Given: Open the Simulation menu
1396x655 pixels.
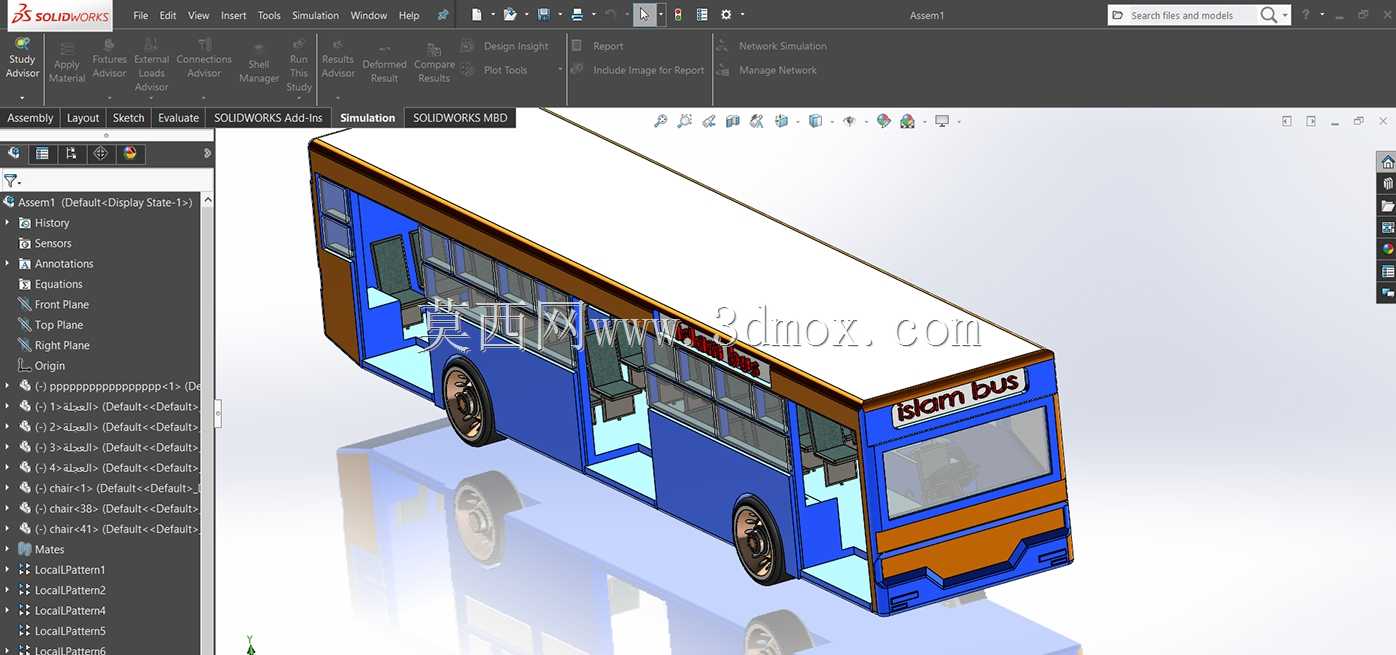Looking at the screenshot, I should [315, 15].
